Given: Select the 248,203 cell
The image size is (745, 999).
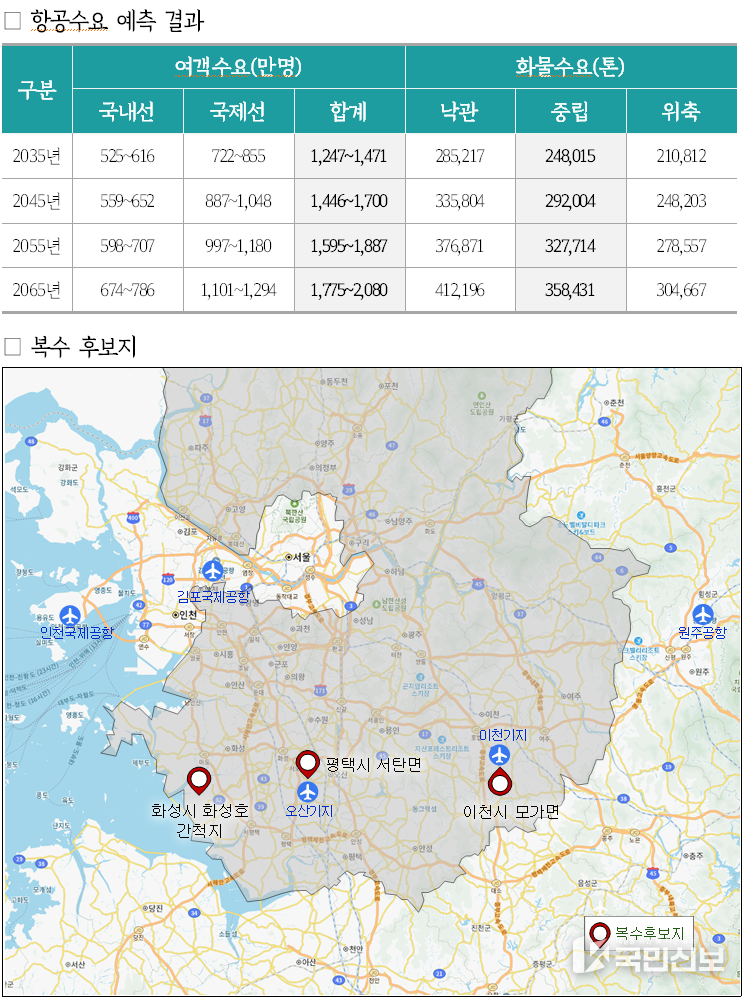Looking at the screenshot, I should (682, 201).
